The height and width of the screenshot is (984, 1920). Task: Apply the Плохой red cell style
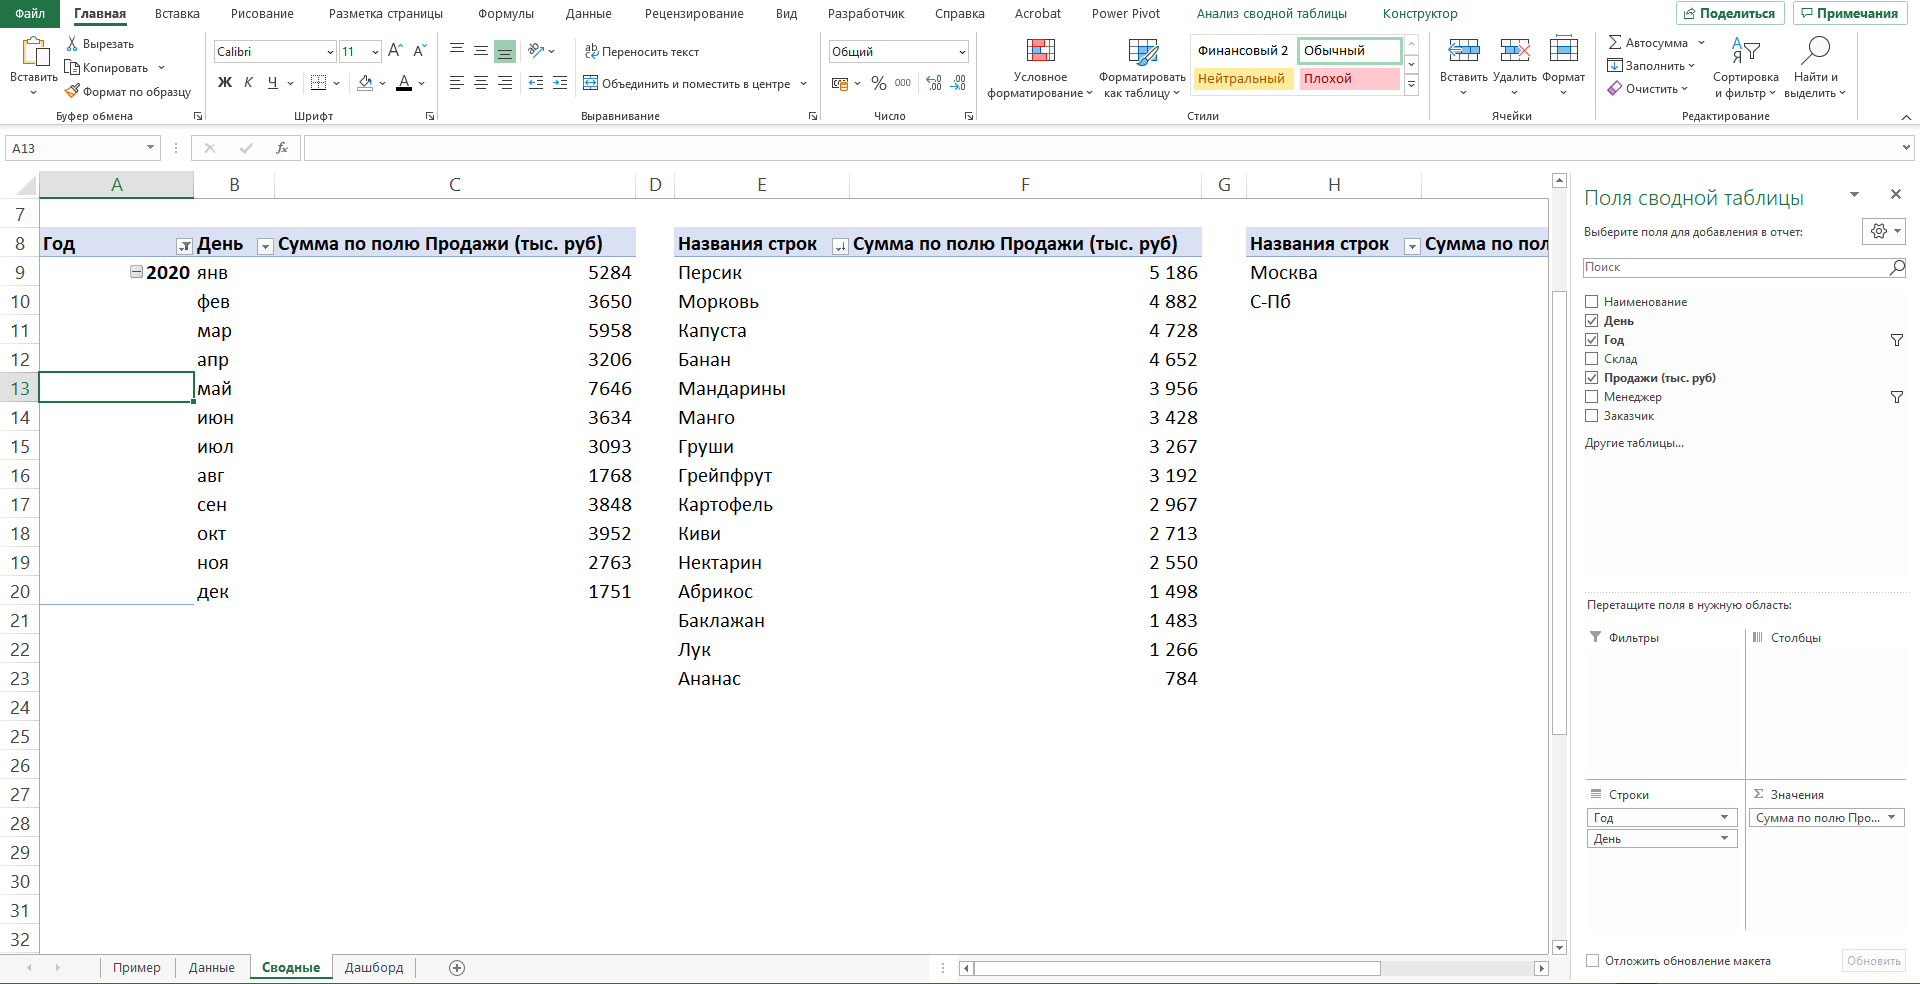pos(1348,79)
